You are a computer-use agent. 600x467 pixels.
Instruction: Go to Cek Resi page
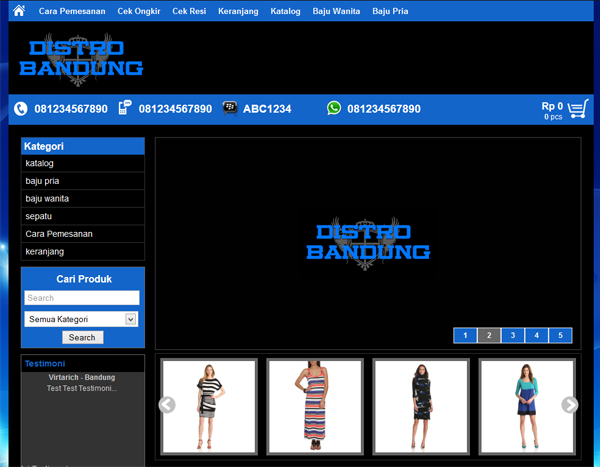(189, 11)
